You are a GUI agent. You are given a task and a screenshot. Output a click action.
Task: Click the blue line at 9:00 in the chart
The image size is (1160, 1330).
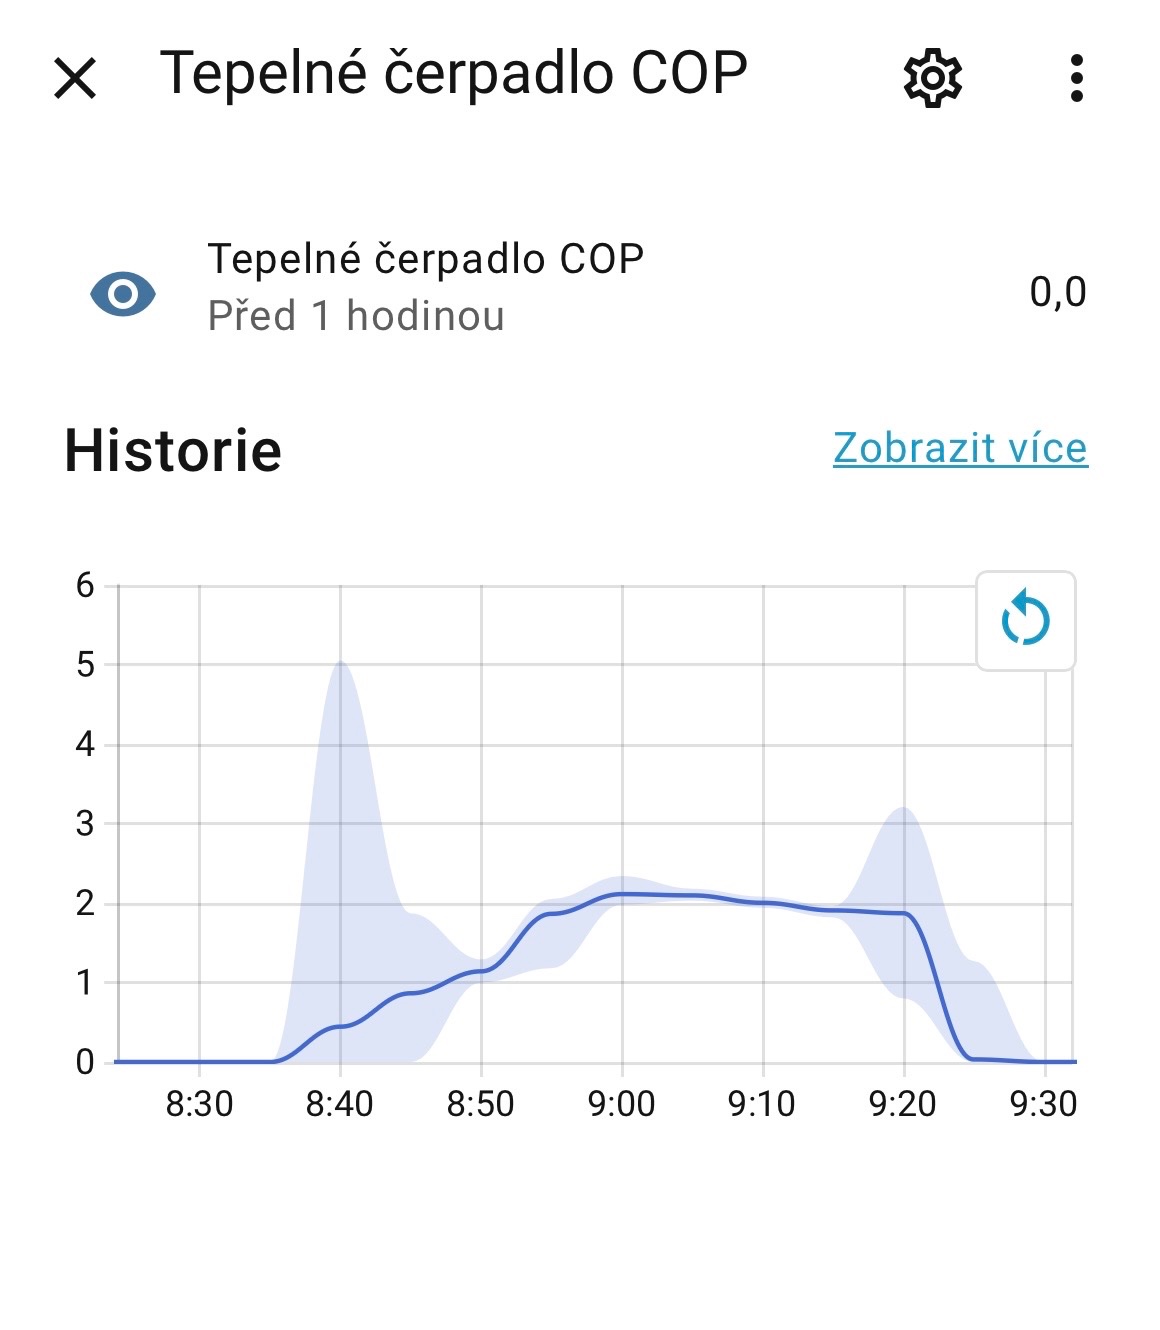[622, 894]
